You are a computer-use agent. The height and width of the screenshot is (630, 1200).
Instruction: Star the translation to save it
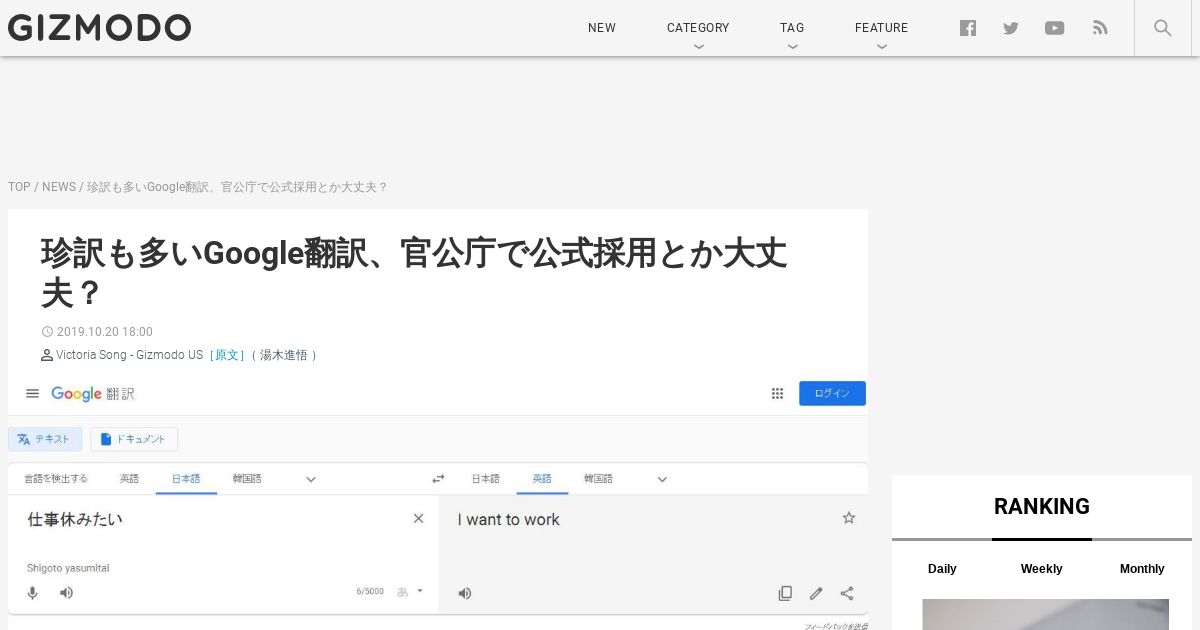point(849,518)
